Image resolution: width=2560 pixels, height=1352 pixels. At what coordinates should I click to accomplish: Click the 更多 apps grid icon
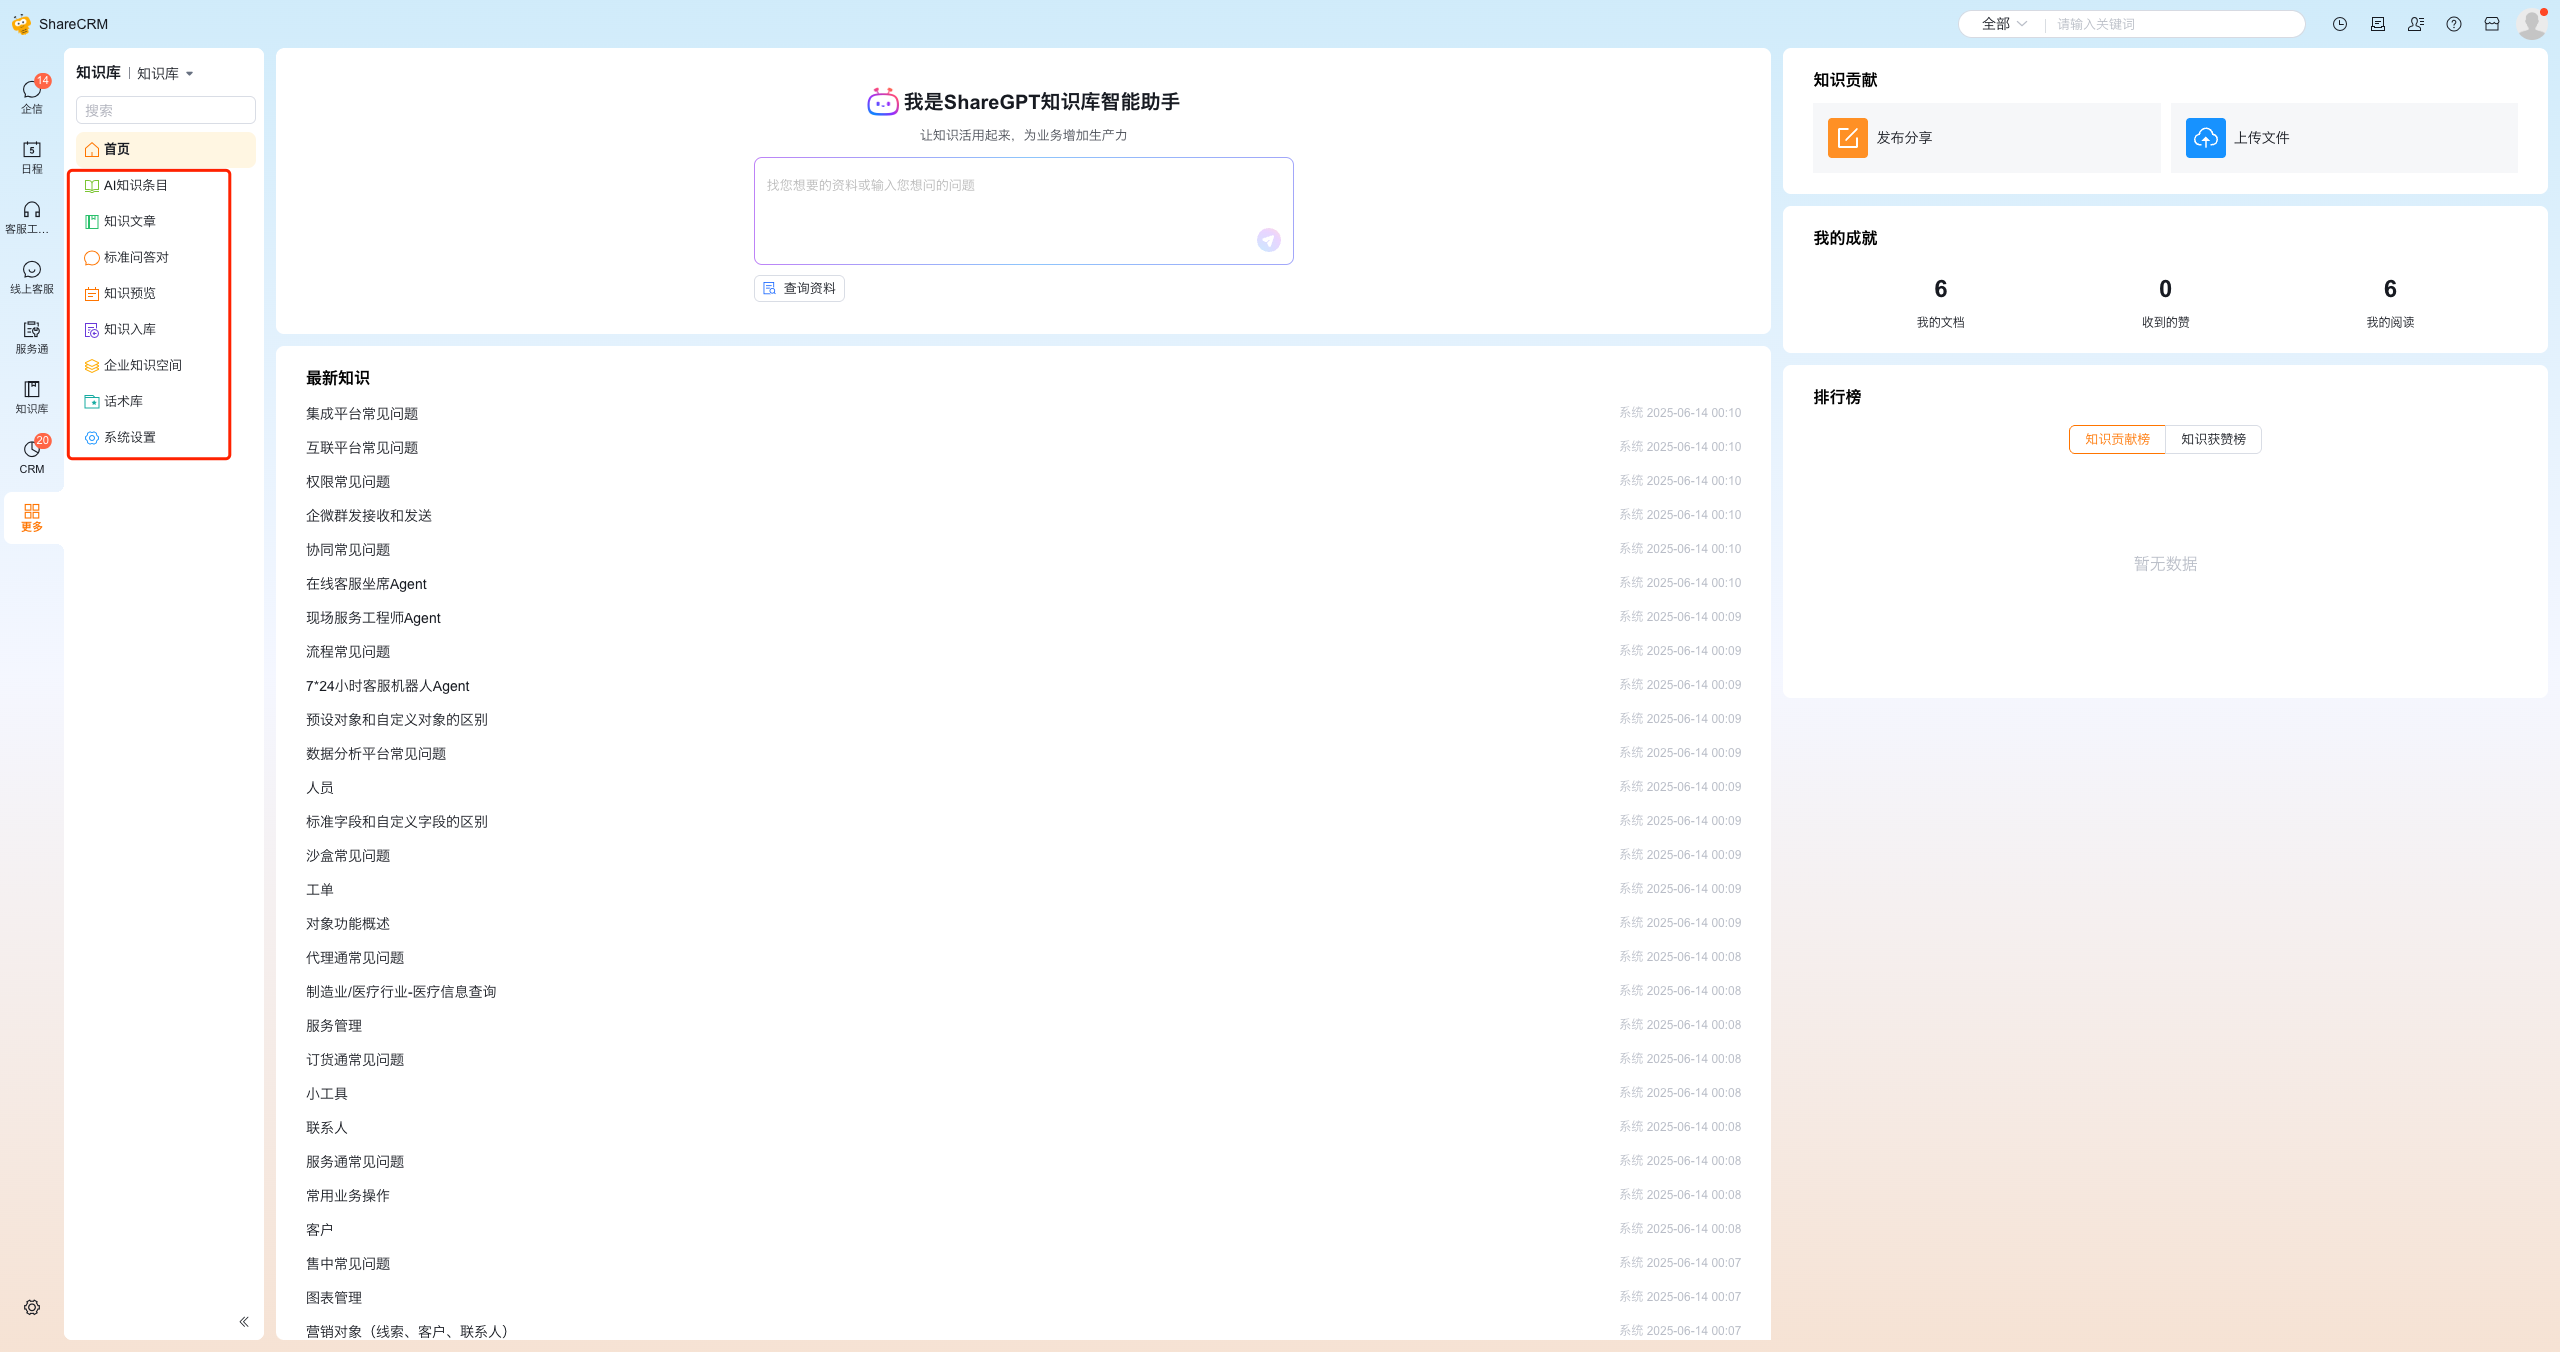click(x=32, y=516)
